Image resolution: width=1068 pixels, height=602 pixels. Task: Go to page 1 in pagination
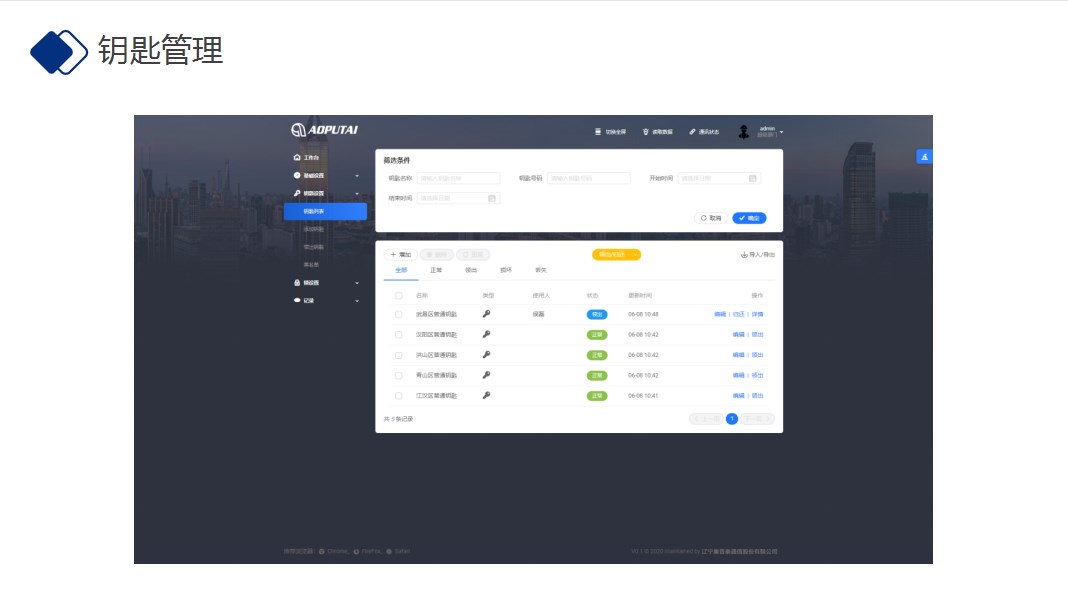pyautogui.click(x=732, y=419)
